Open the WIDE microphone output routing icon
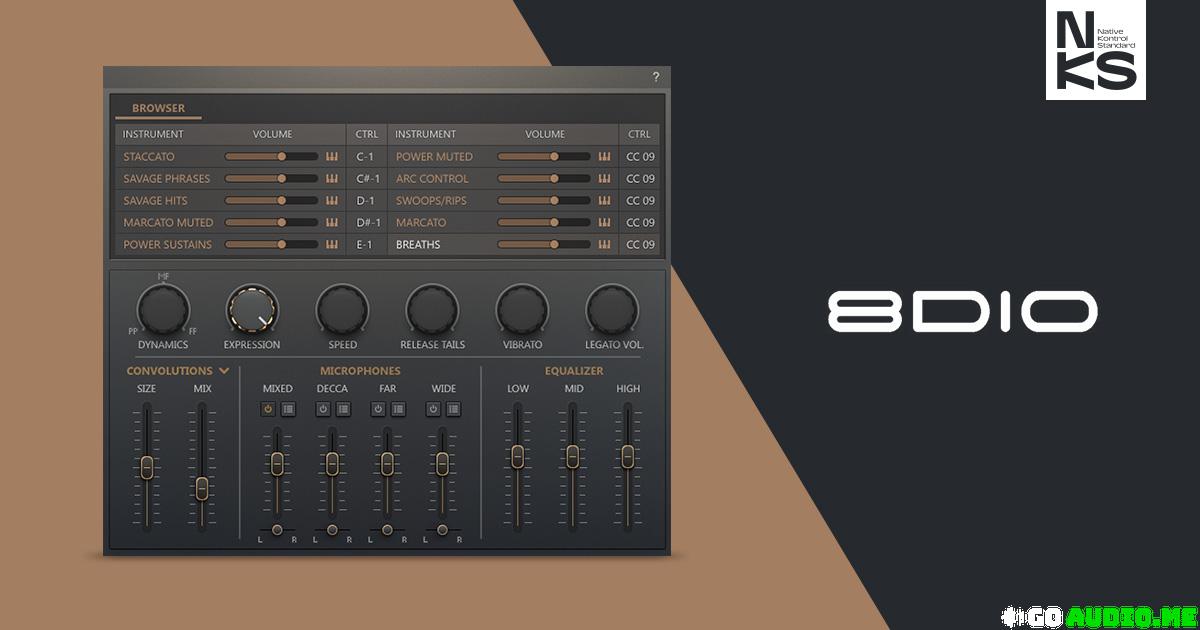Screen dimensions: 1200x630 click(453, 409)
